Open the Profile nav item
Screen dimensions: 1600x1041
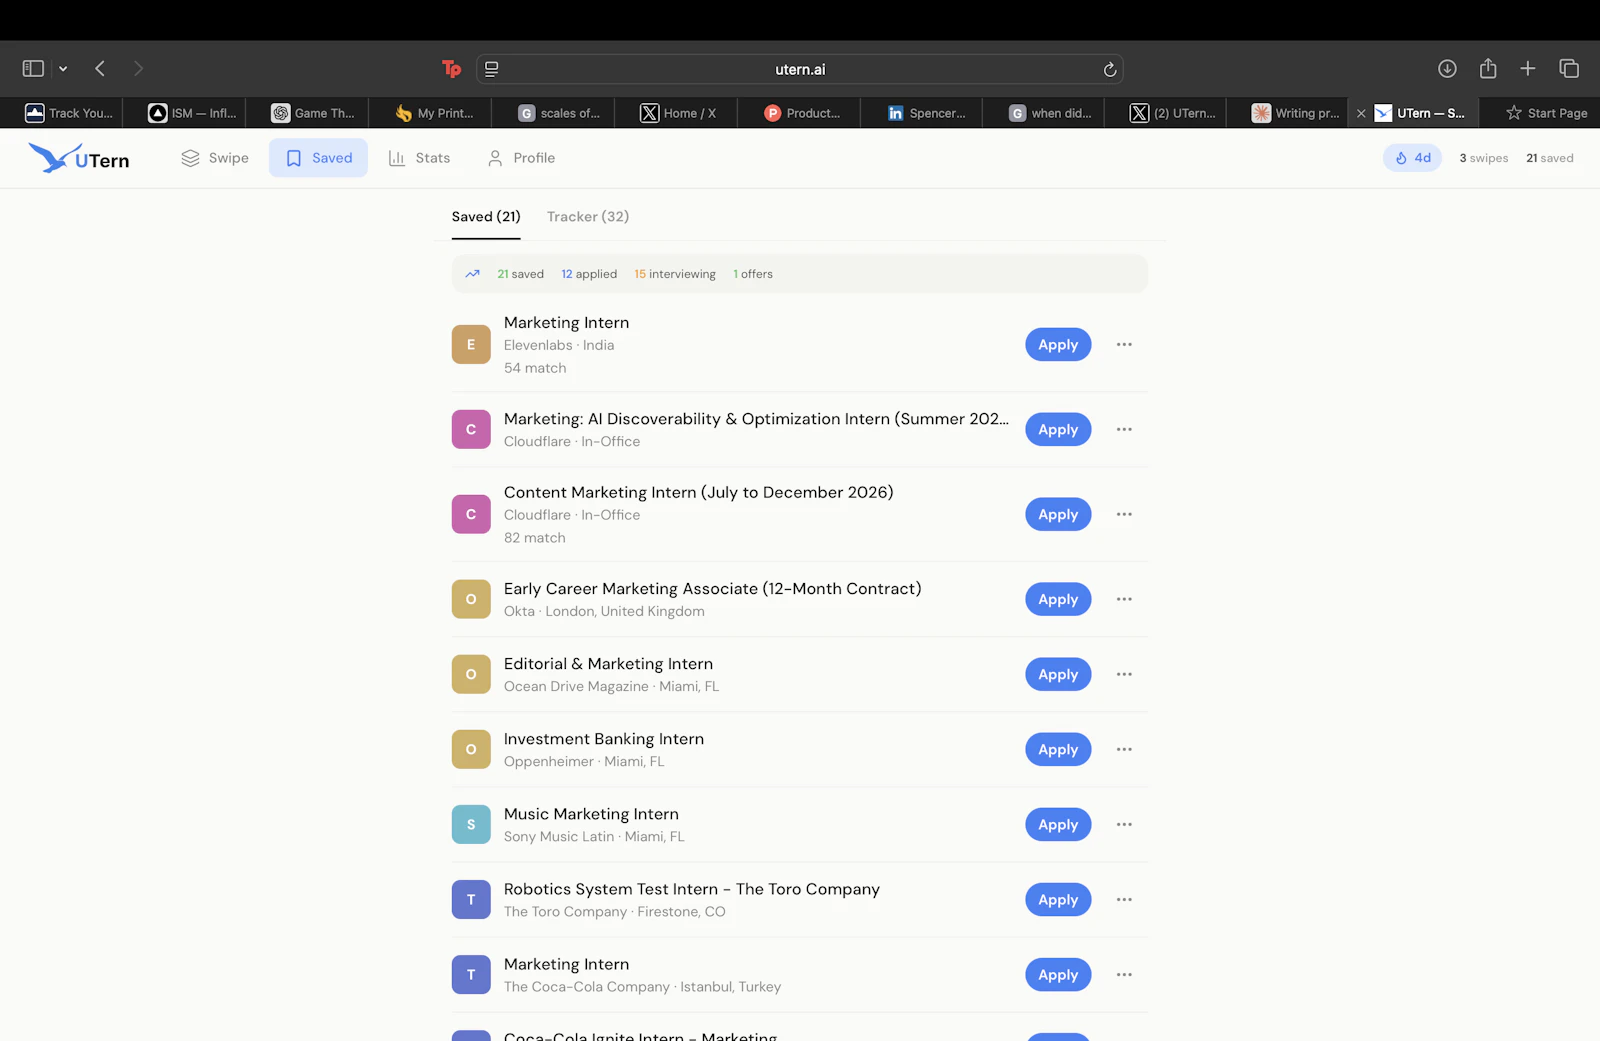[521, 158]
